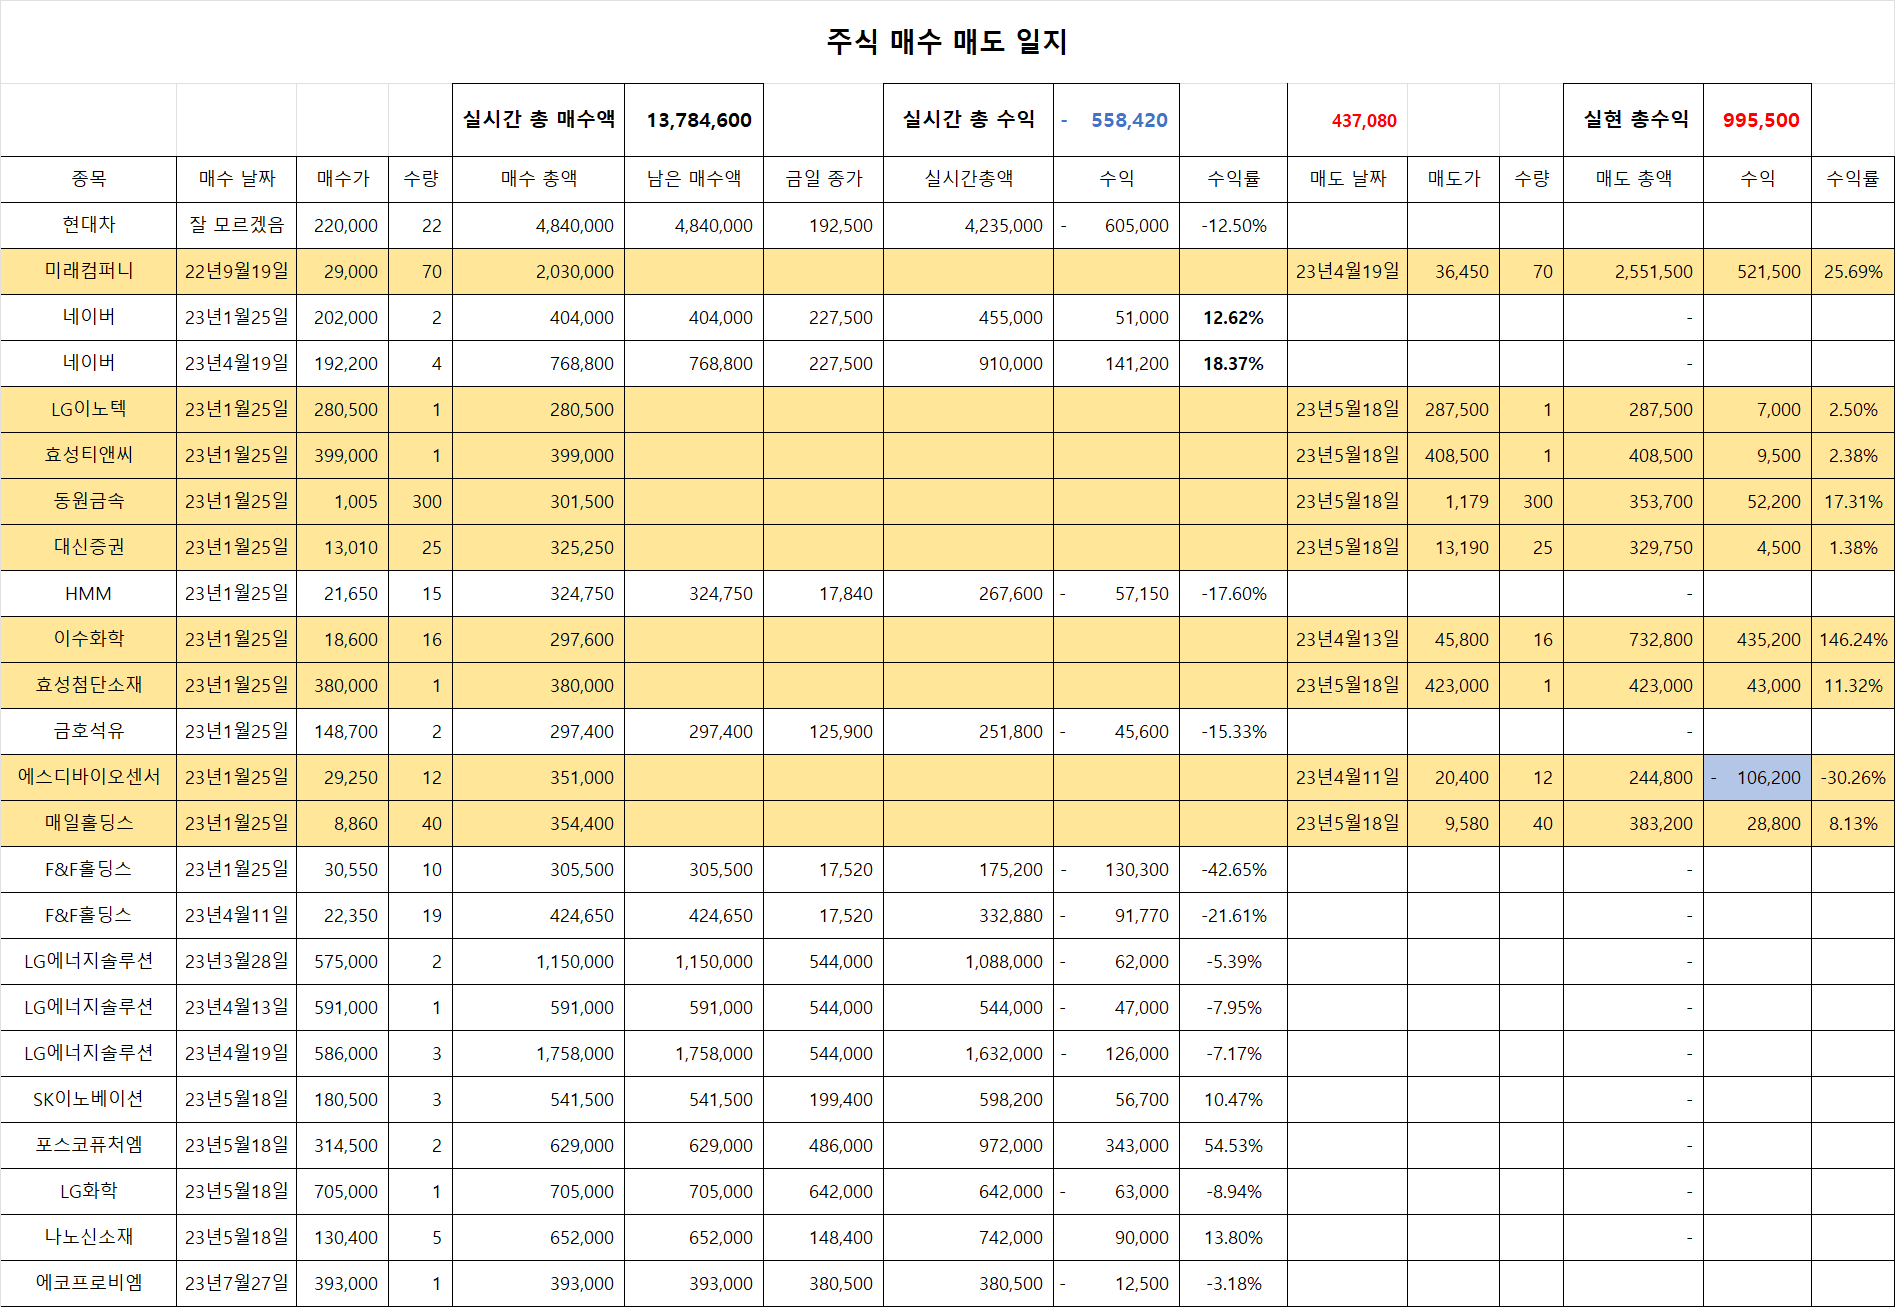This screenshot has width=1895, height=1307.
Task: Select the 13,784,600 total purchase cell
Action: [694, 120]
